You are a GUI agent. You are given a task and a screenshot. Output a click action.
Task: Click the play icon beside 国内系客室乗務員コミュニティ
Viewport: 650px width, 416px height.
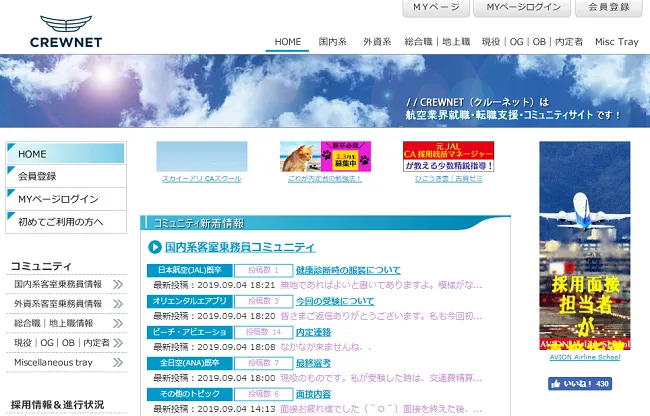coord(155,247)
